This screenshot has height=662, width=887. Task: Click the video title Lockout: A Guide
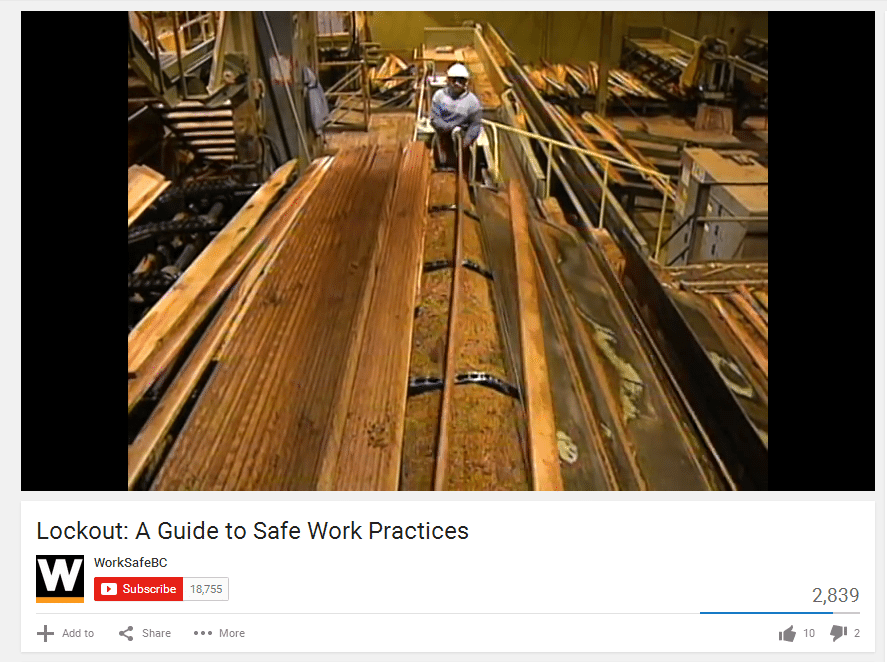pos(252,531)
